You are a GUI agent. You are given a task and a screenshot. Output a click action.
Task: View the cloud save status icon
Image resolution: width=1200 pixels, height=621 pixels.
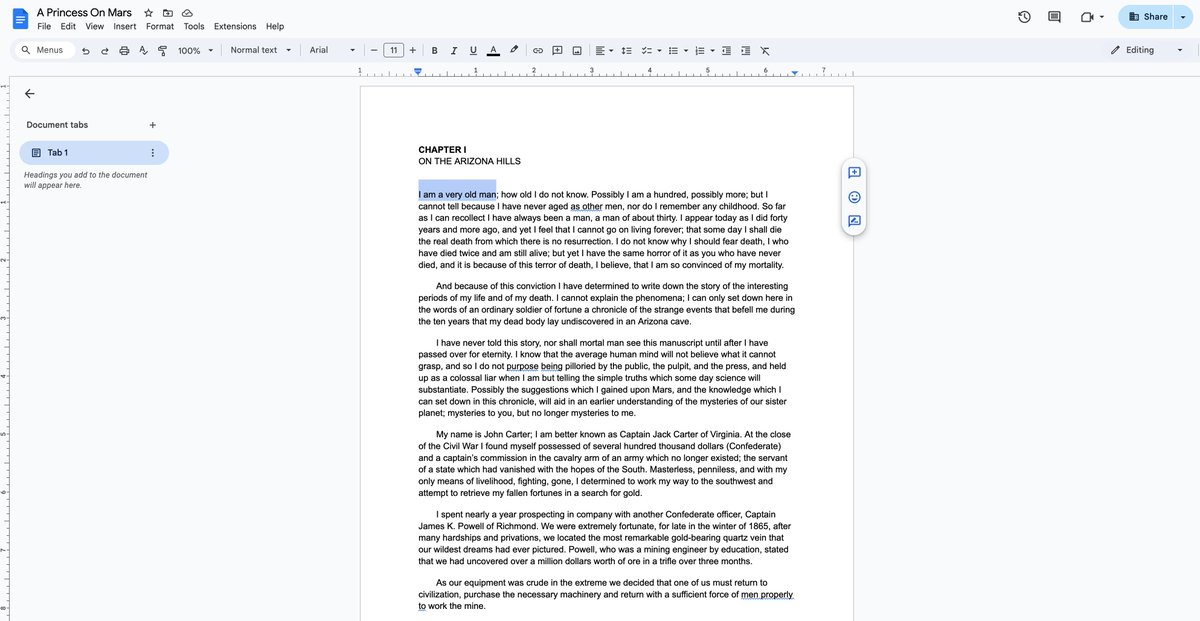click(x=187, y=13)
